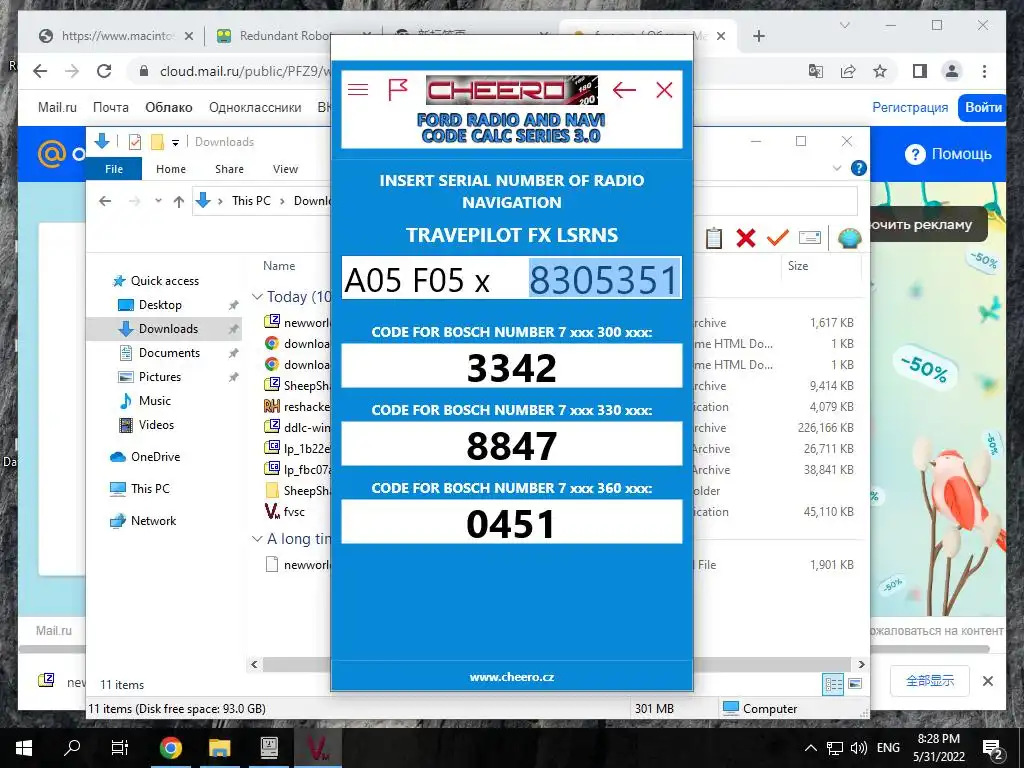Click the highlighted serial number field 8305351
The width and height of the screenshot is (1024, 768).
604,279
